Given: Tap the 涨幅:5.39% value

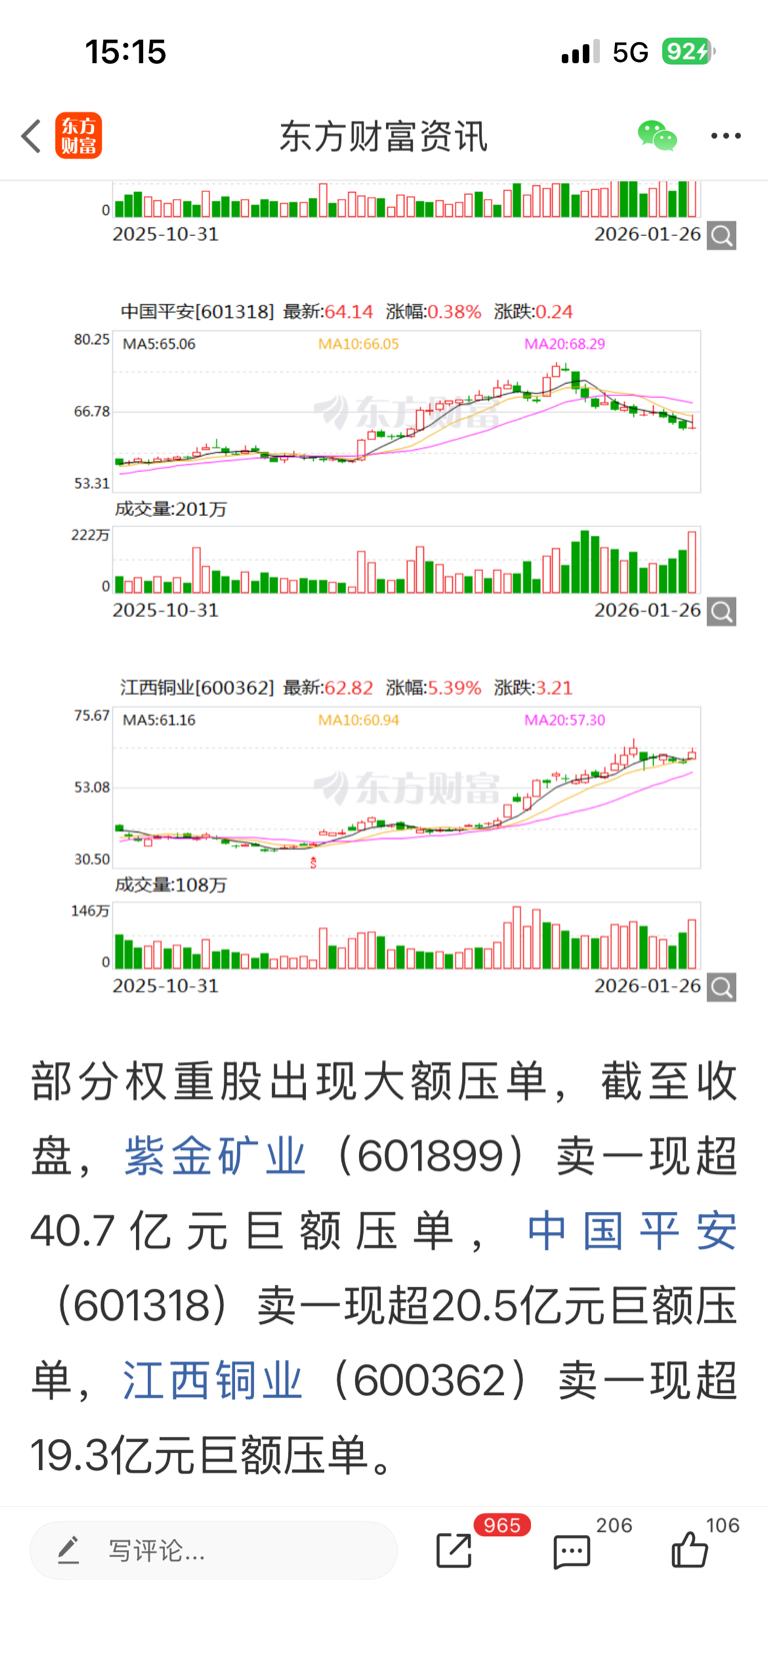Looking at the screenshot, I should (x=434, y=688).
